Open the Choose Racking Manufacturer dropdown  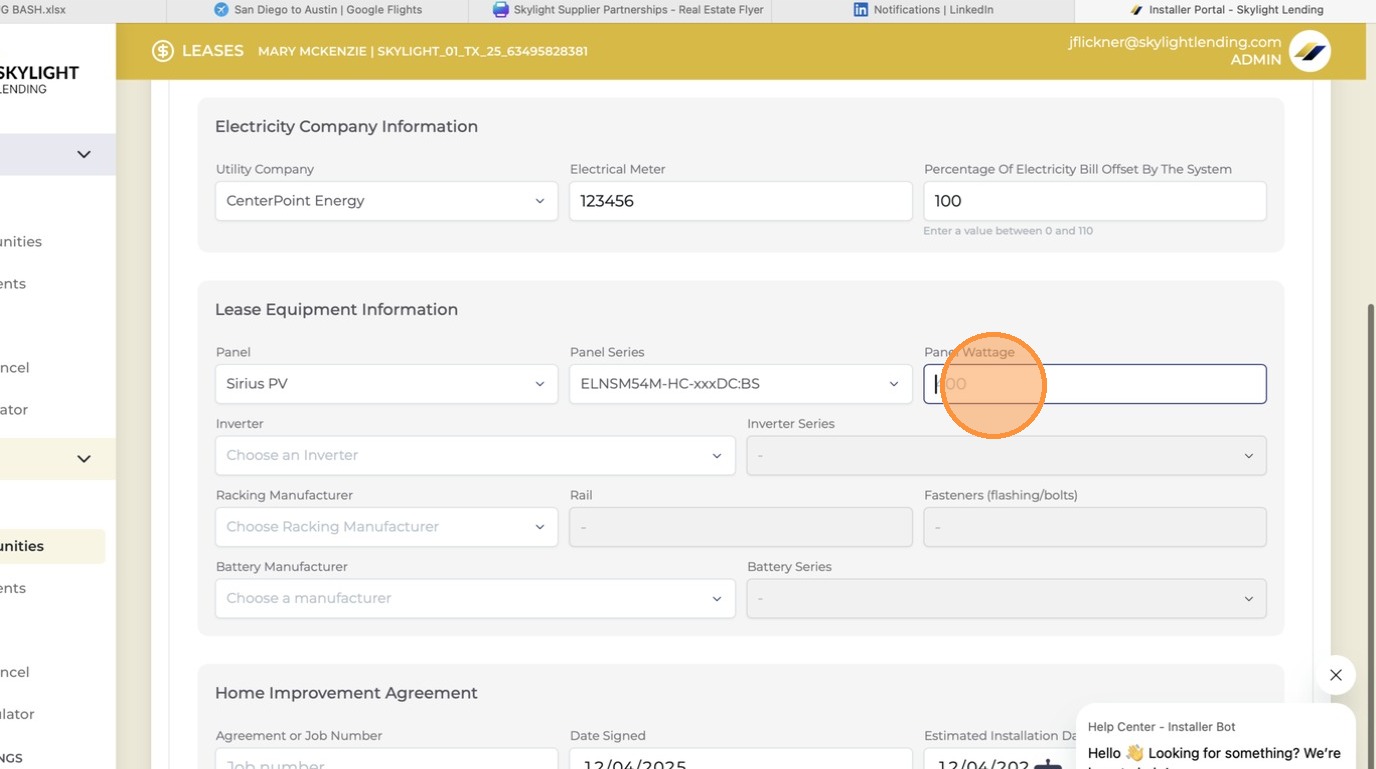387,527
